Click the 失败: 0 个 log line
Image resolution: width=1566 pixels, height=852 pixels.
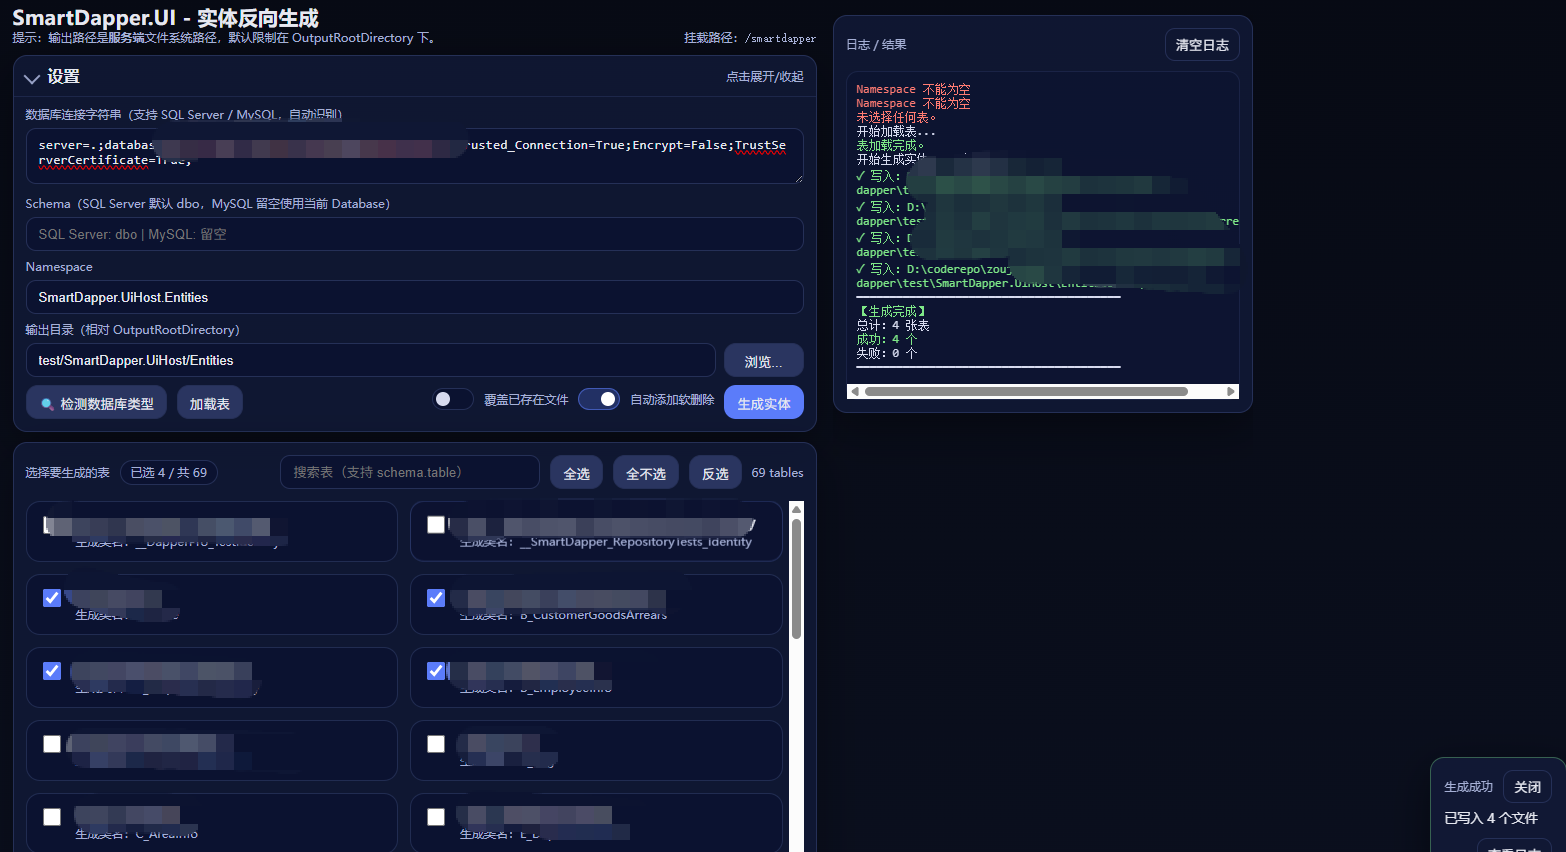click(x=887, y=353)
